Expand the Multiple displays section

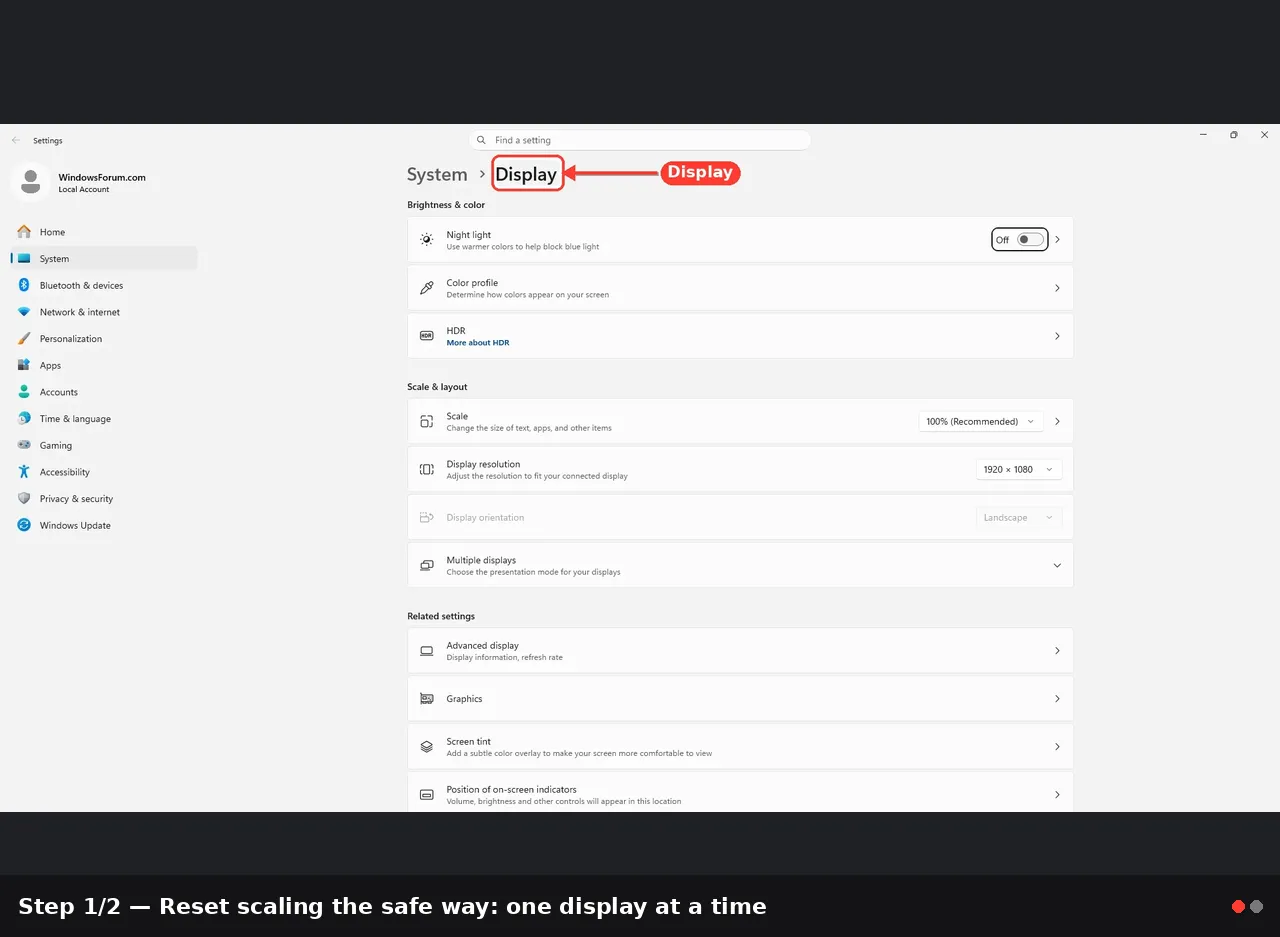tap(1057, 566)
